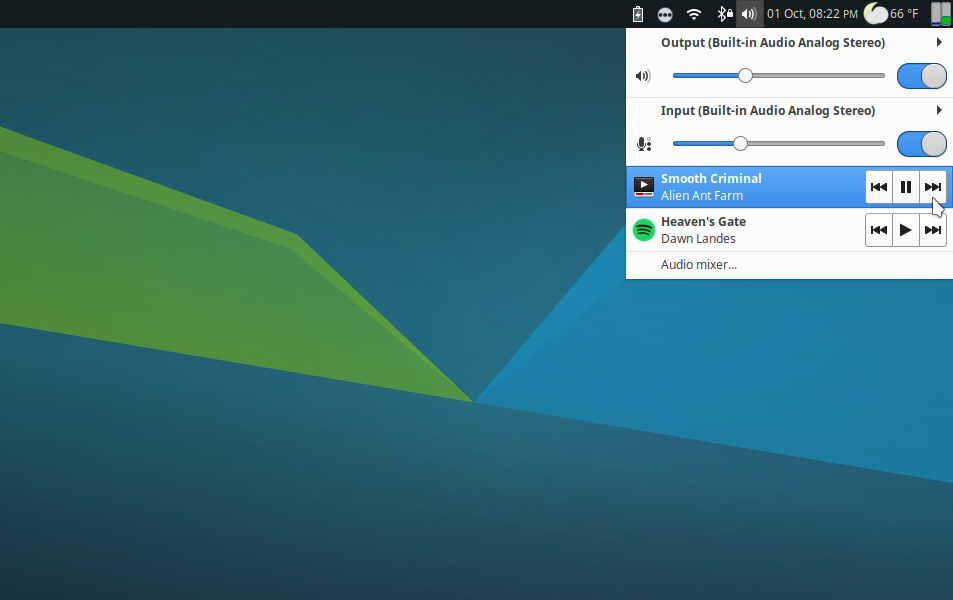The image size is (953, 600).
Task: Click the media player icon beside Smooth Criminal
Action: coord(644,186)
